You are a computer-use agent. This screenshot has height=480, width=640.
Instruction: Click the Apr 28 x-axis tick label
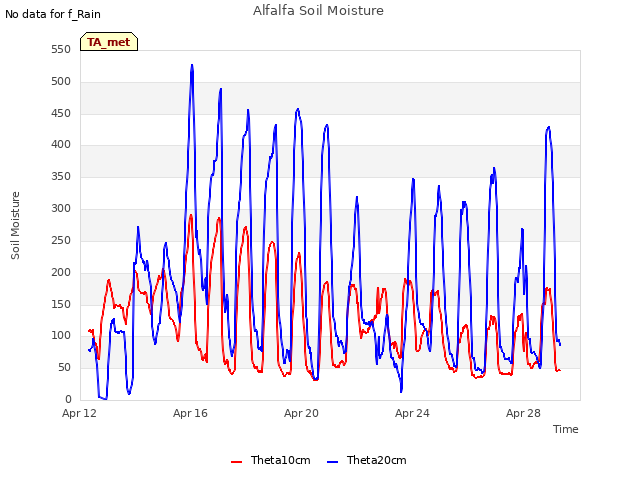(x=523, y=413)
